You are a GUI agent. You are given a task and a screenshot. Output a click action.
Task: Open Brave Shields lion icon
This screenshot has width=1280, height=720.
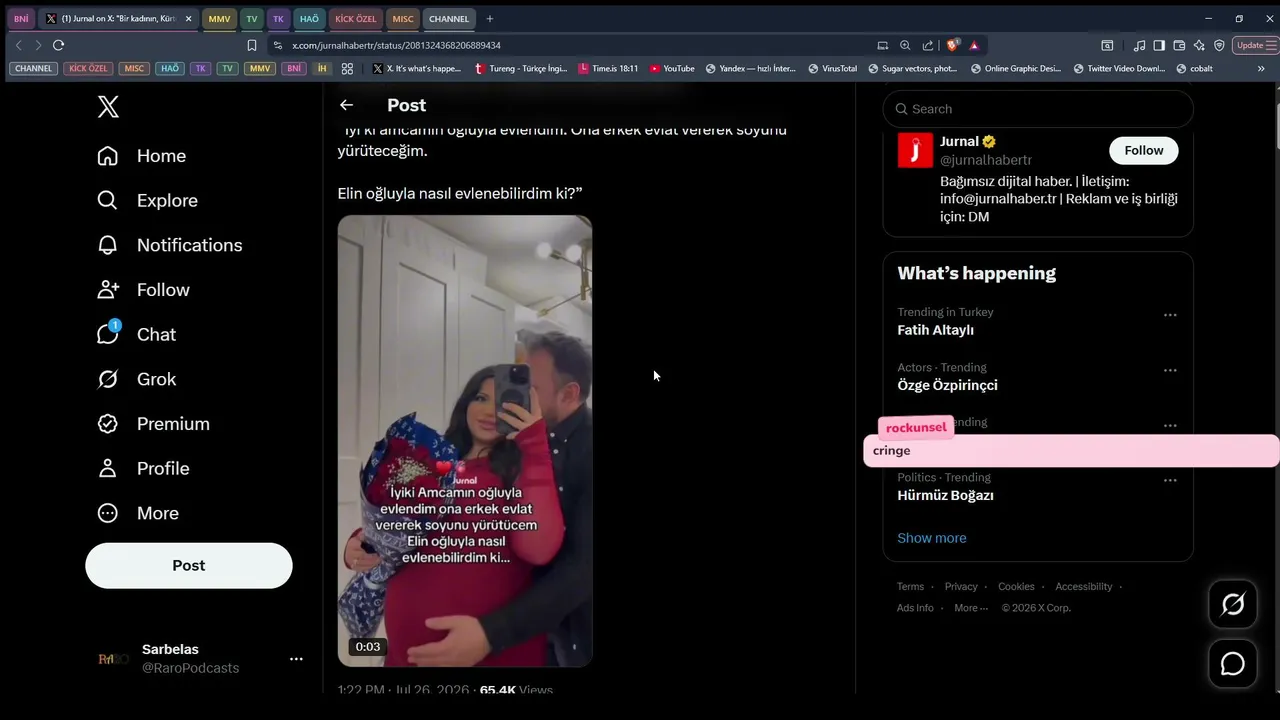point(952,45)
